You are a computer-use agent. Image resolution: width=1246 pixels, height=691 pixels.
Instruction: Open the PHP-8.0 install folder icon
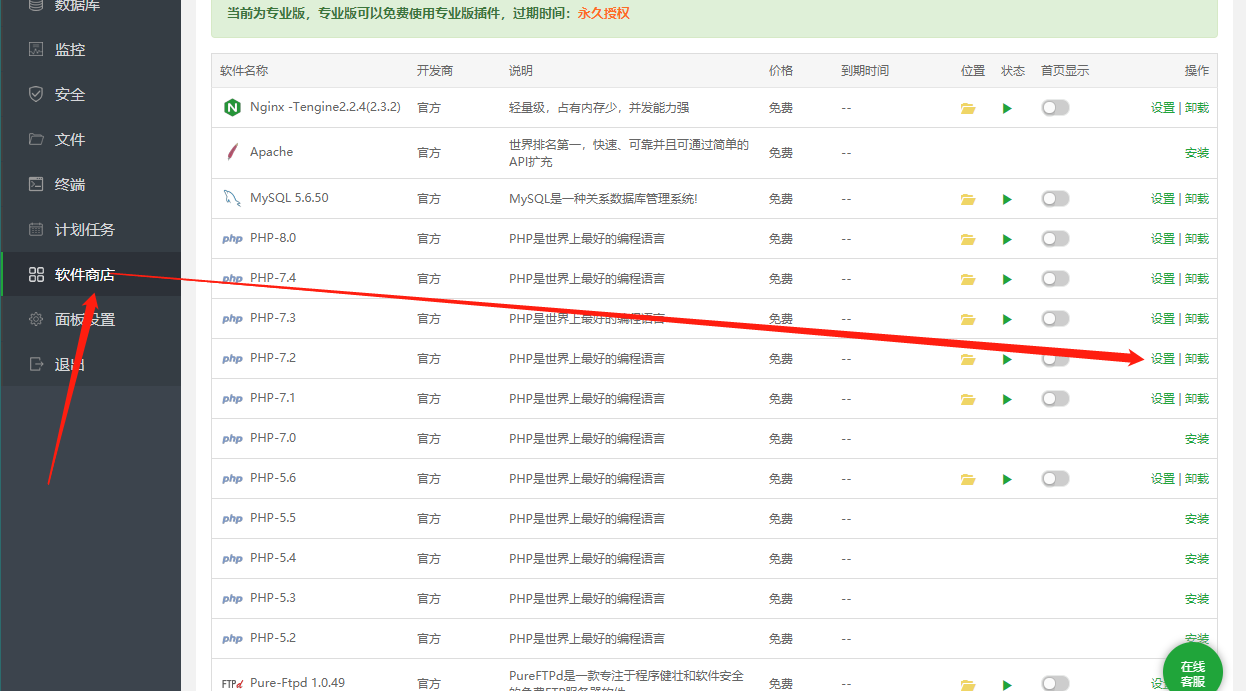pyautogui.click(x=967, y=239)
